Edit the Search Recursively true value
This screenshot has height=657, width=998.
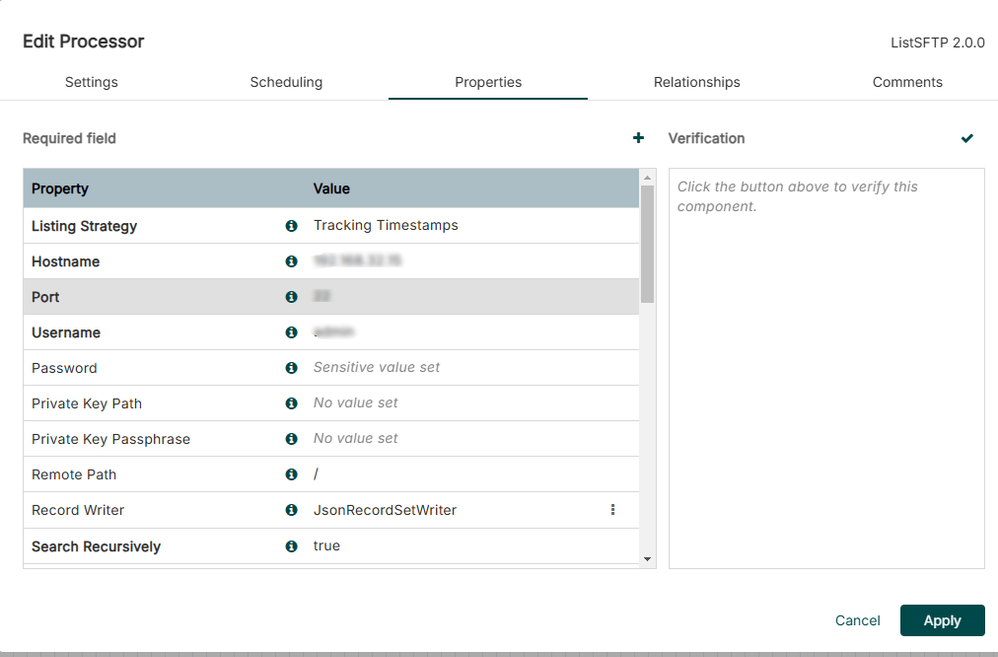(327, 546)
